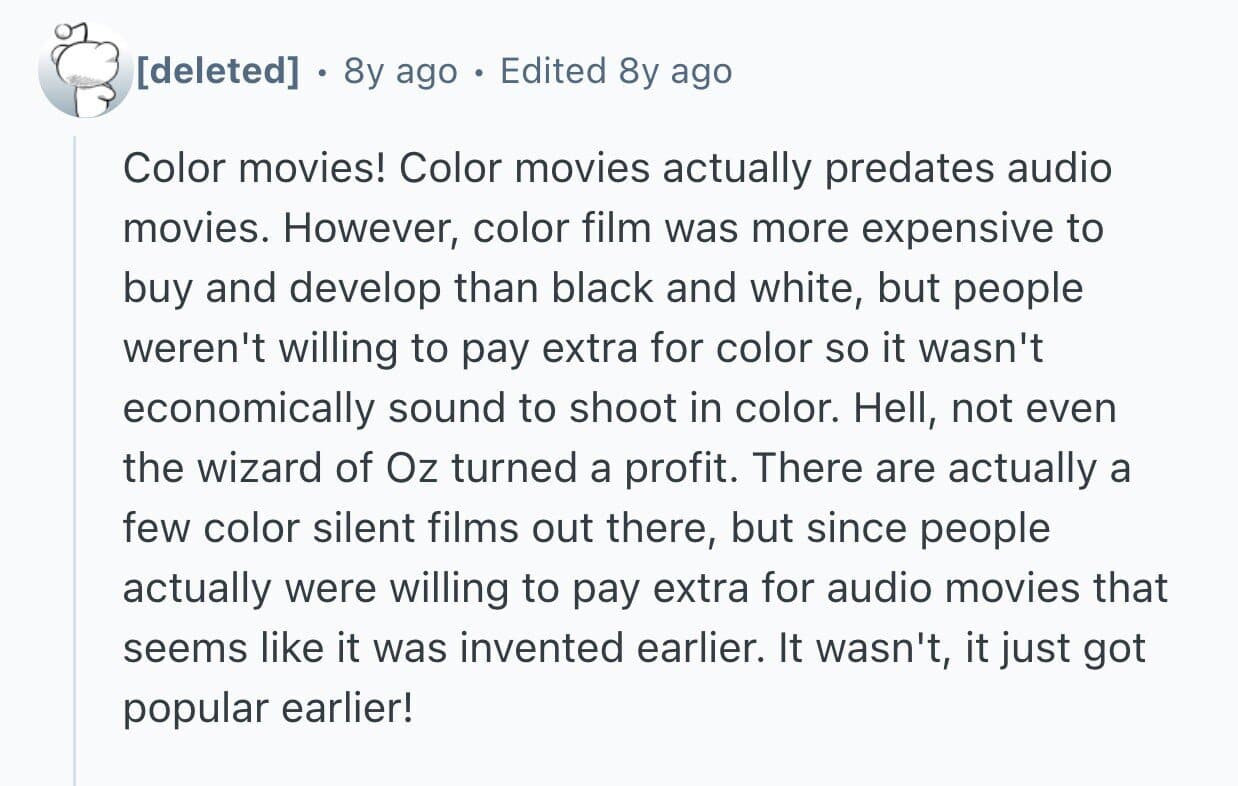Image resolution: width=1238 pixels, height=786 pixels.
Task: Open the "8y ago" timestamp permalink
Action: (400, 71)
